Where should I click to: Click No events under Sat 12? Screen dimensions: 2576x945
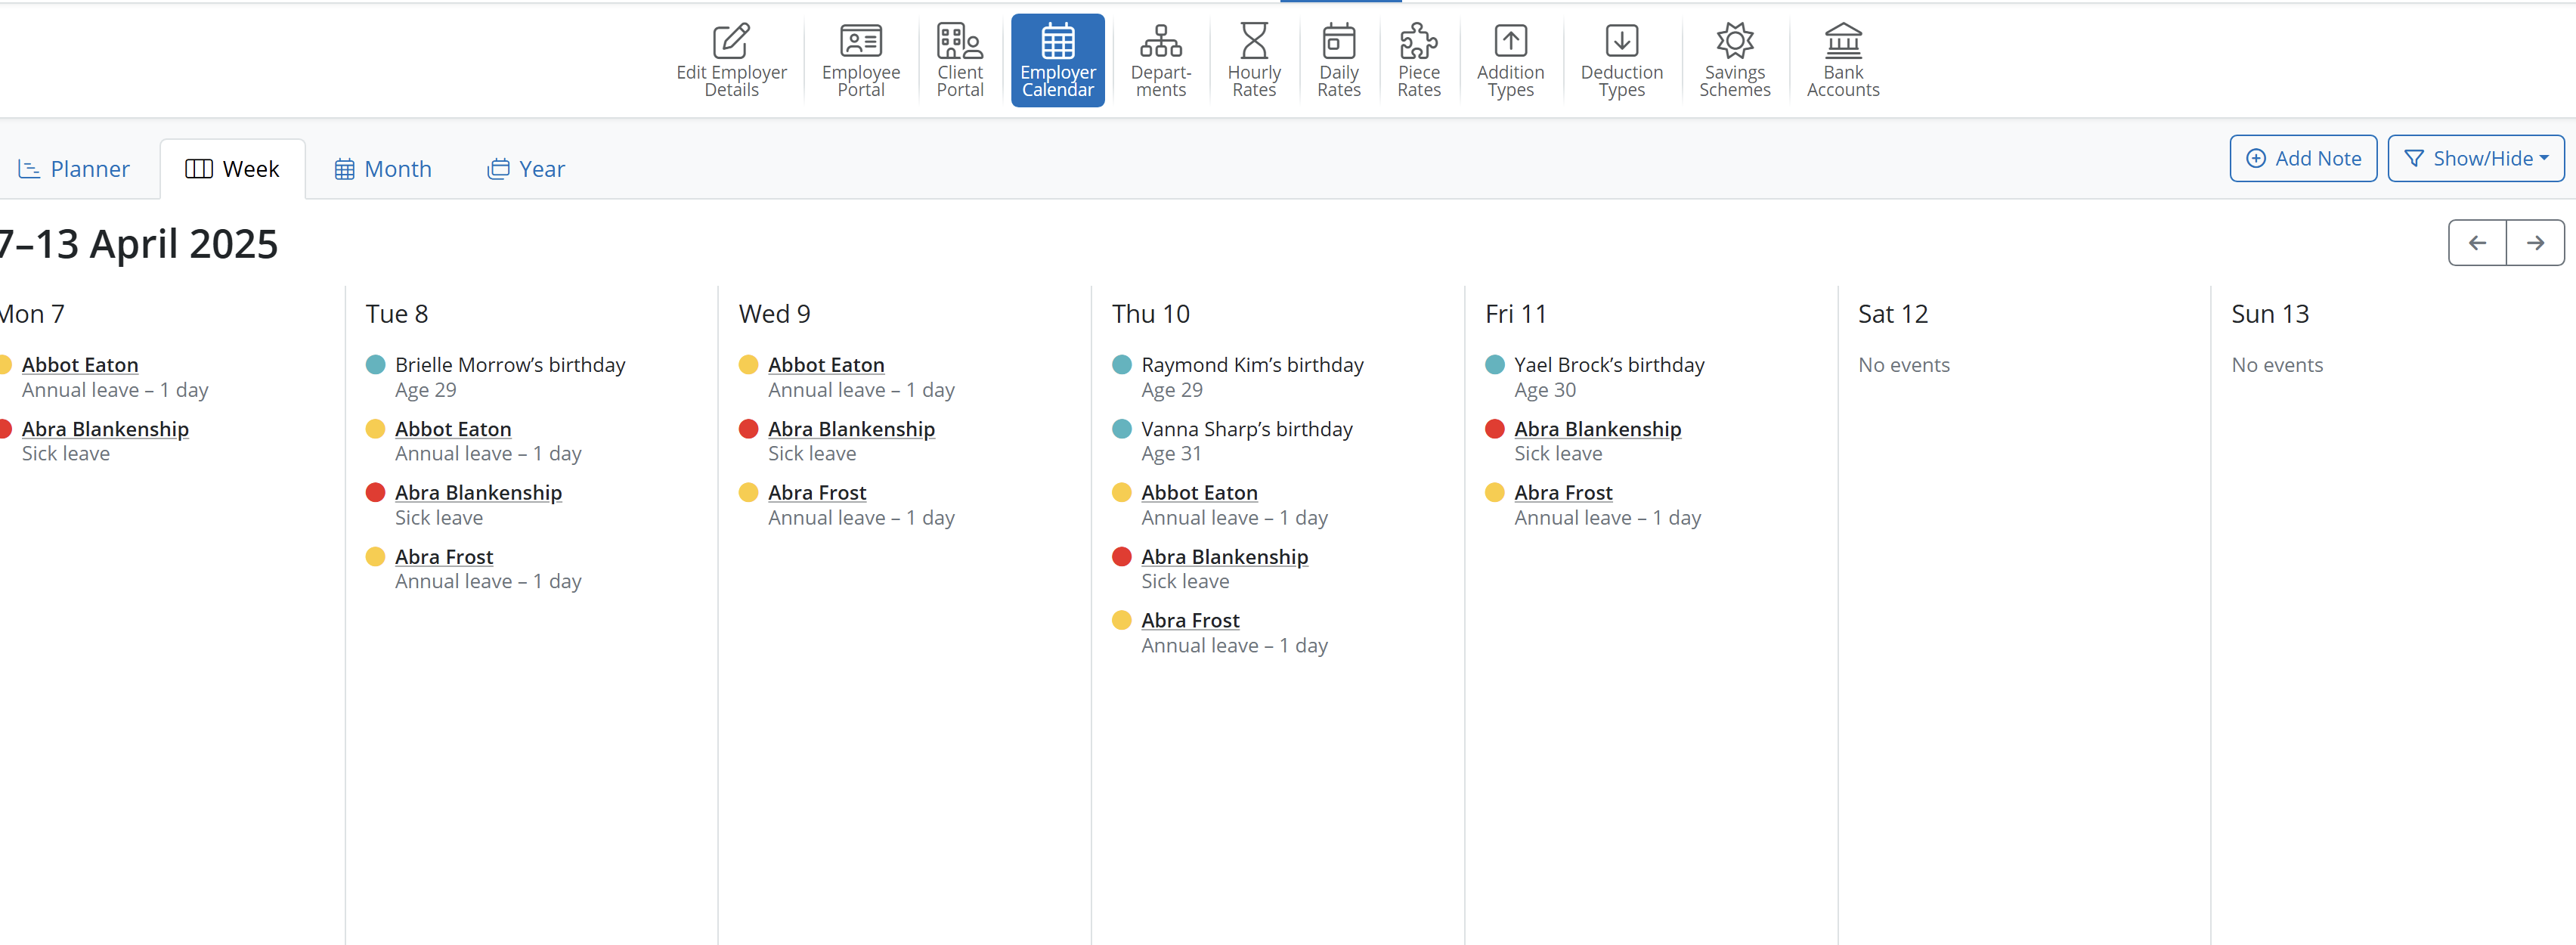coord(1903,365)
